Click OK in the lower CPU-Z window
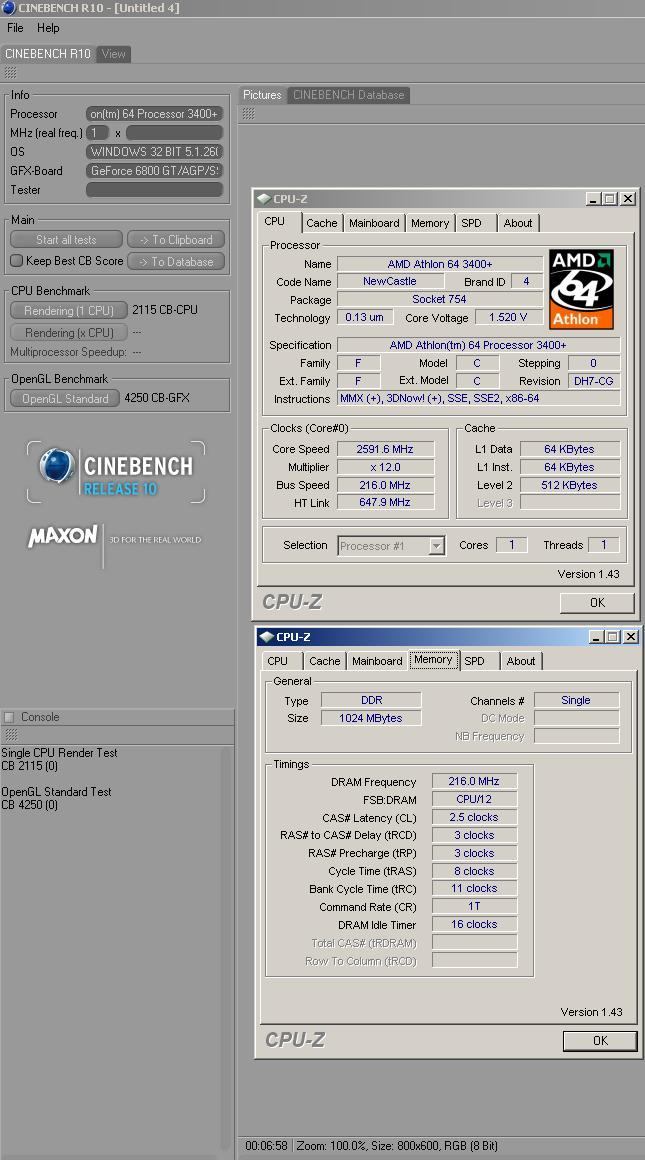This screenshot has width=645, height=1174. coord(600,1041)
